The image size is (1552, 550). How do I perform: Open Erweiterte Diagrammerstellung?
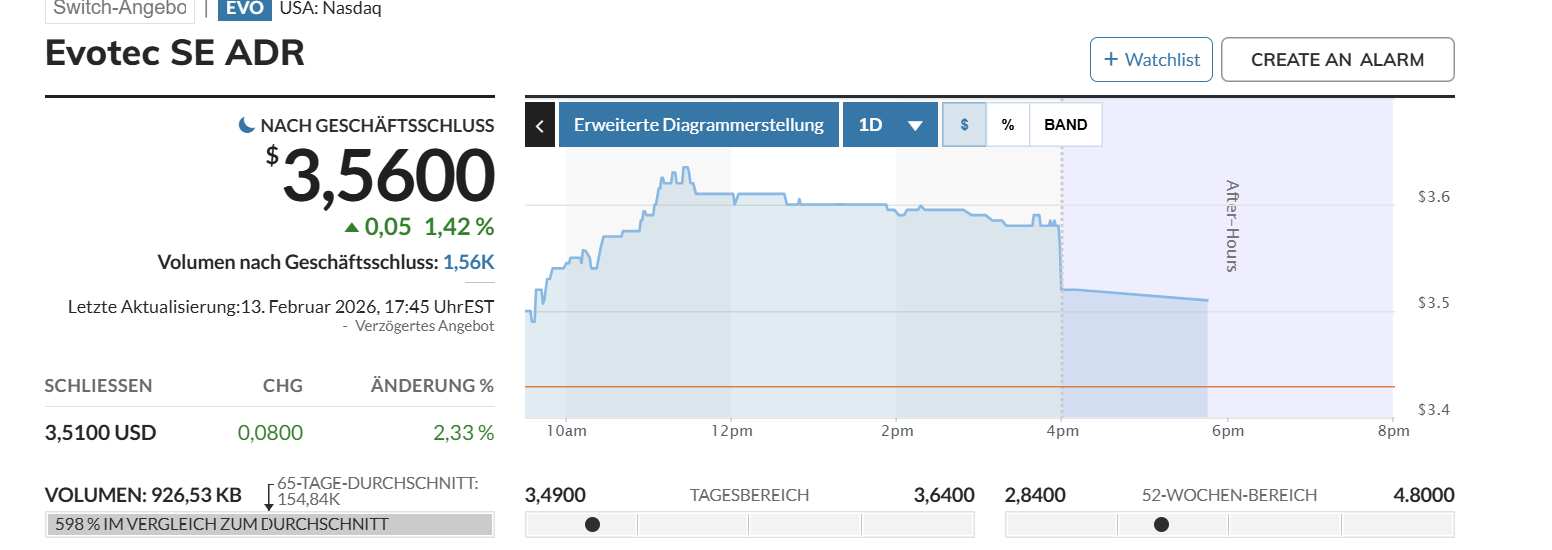tap(698, 125)
